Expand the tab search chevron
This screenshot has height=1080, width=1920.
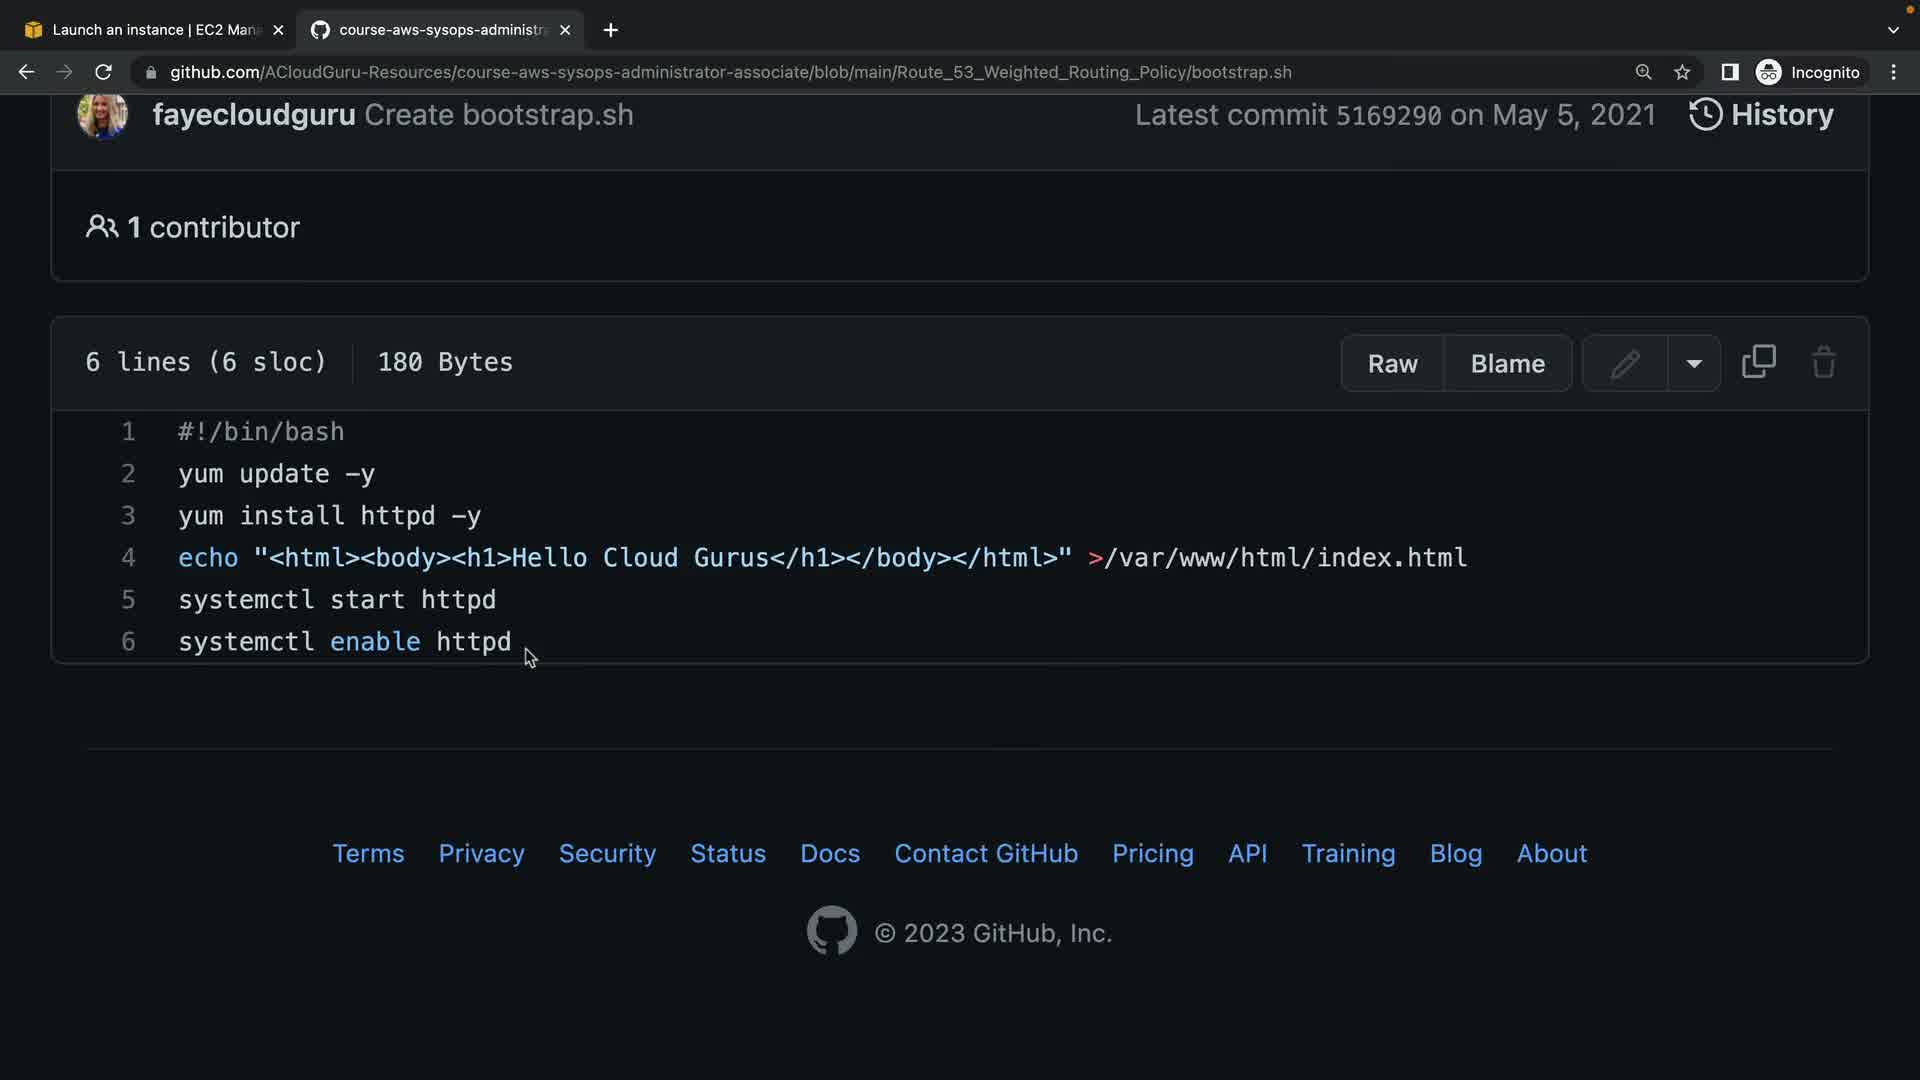[x=1892, y=30]
